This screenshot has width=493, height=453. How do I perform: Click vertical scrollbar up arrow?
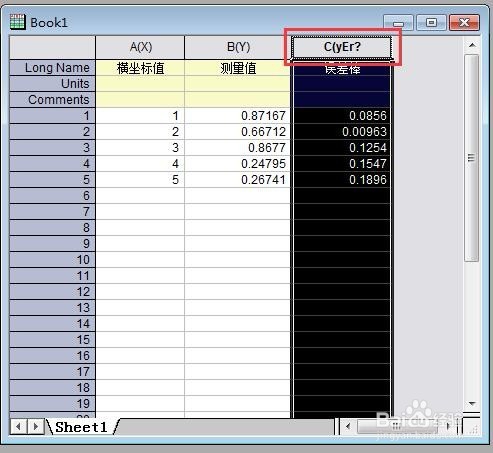(472, 45)
